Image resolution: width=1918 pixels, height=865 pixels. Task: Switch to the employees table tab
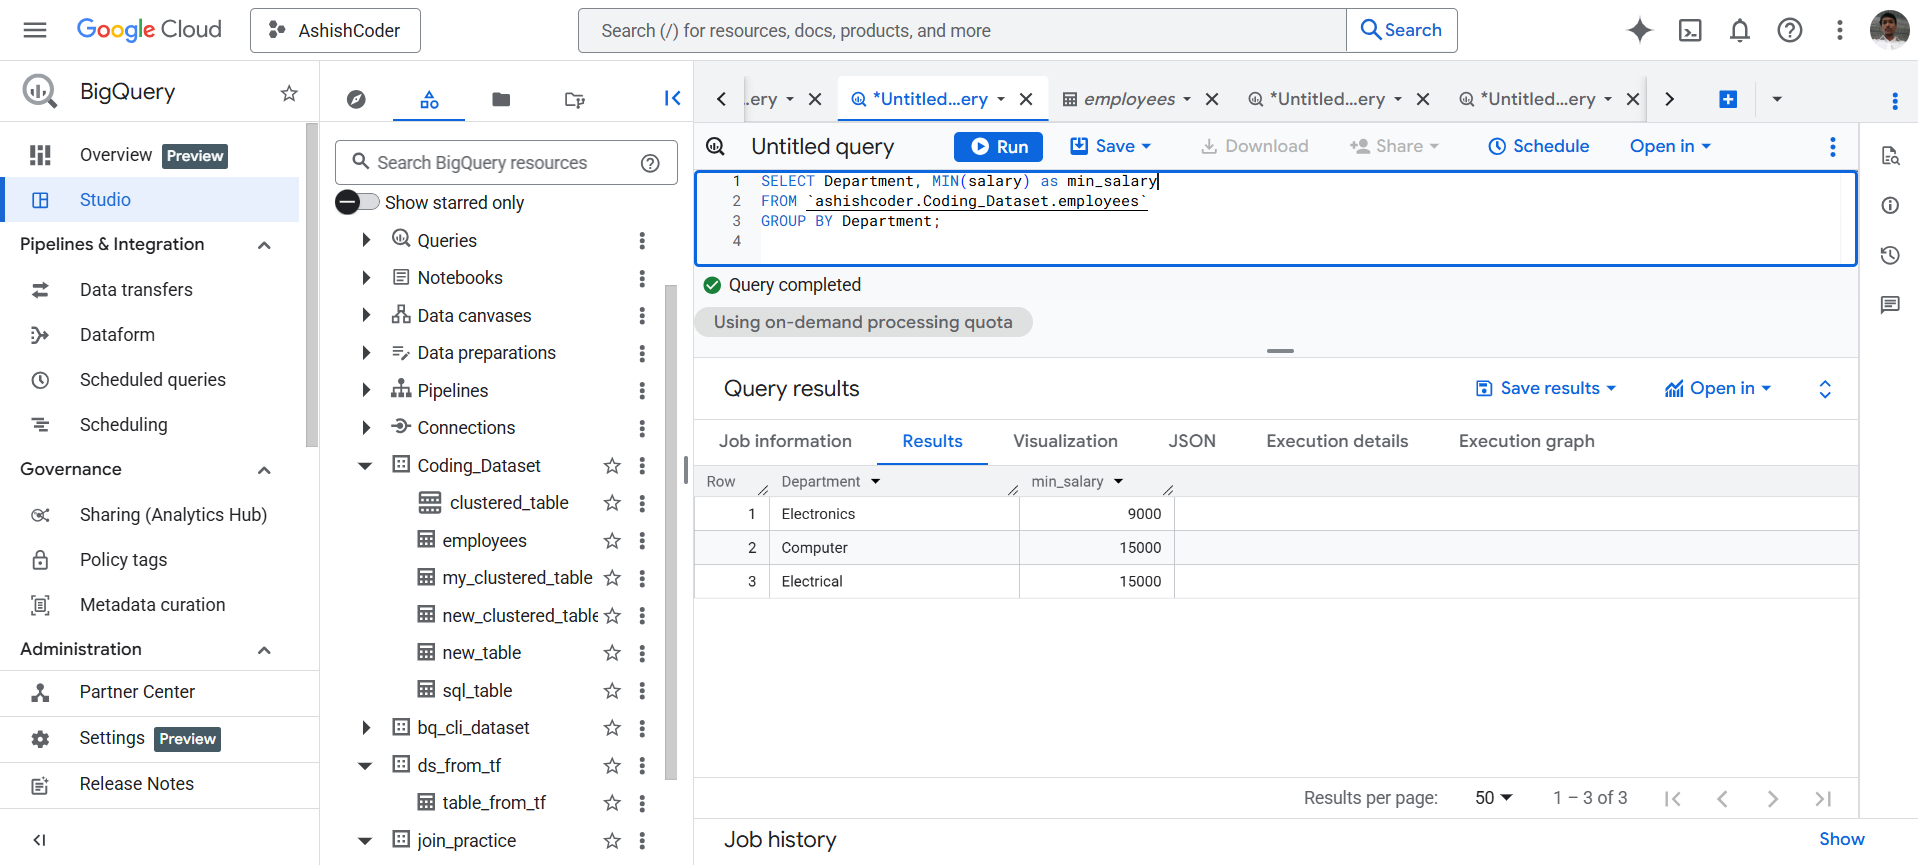click(1129, 99)
